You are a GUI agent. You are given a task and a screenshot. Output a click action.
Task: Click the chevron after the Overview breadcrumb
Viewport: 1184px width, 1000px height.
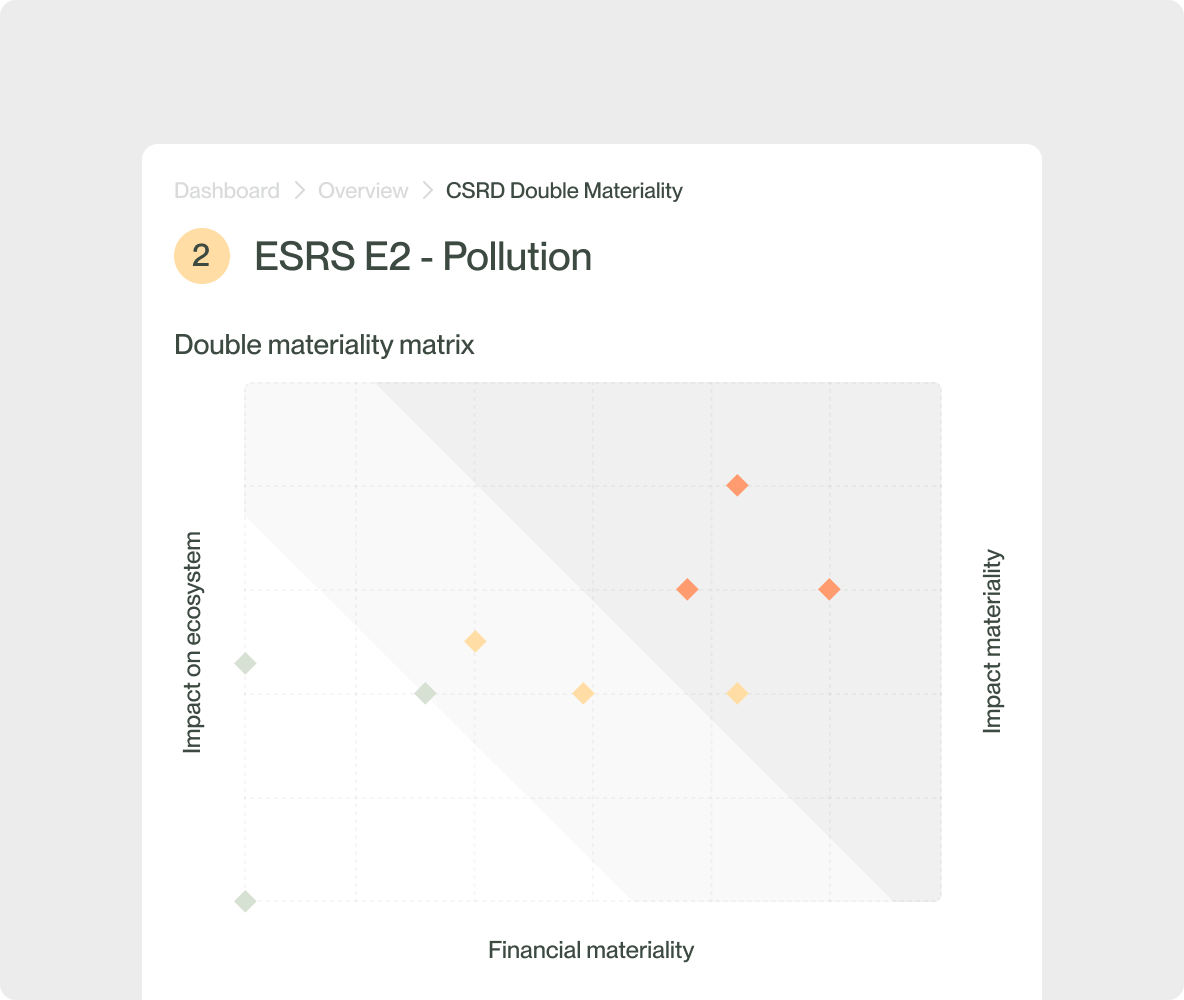428,191
